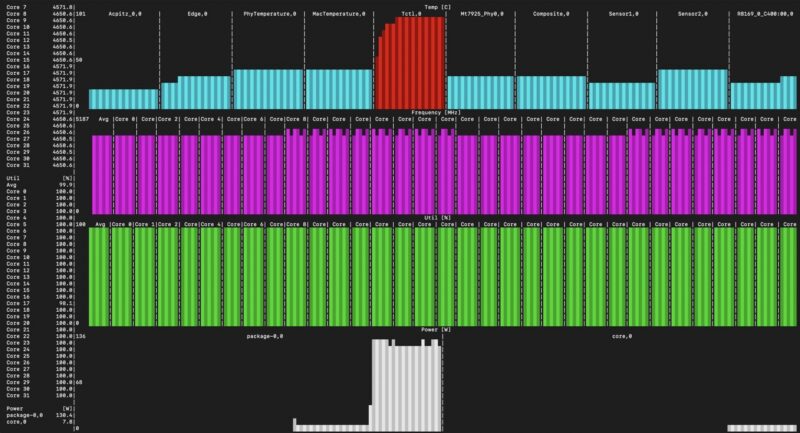This screenshot has height=433, width=800.
Task: Select the red Tctl,0 temperature bar graph
Action: (410, 63)
